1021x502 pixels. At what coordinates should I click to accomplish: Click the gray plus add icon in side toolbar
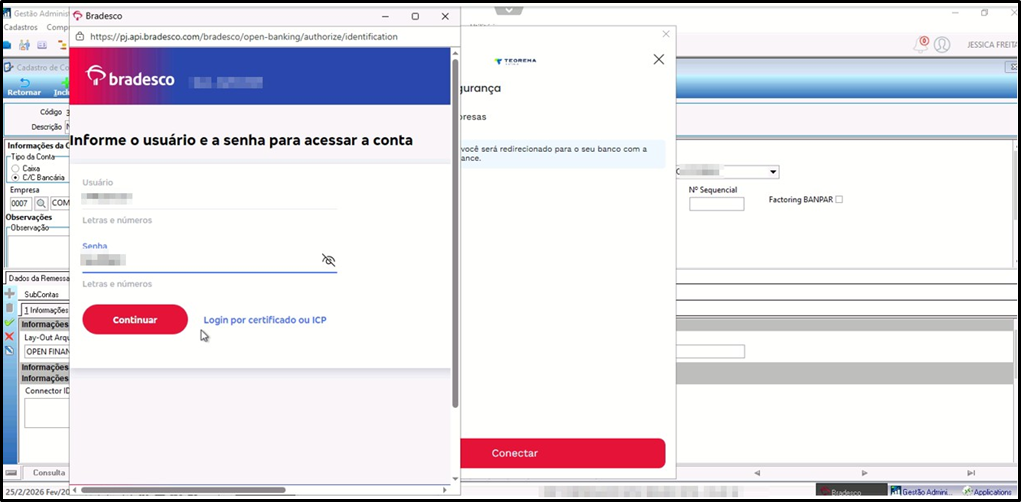pos(9,294)
